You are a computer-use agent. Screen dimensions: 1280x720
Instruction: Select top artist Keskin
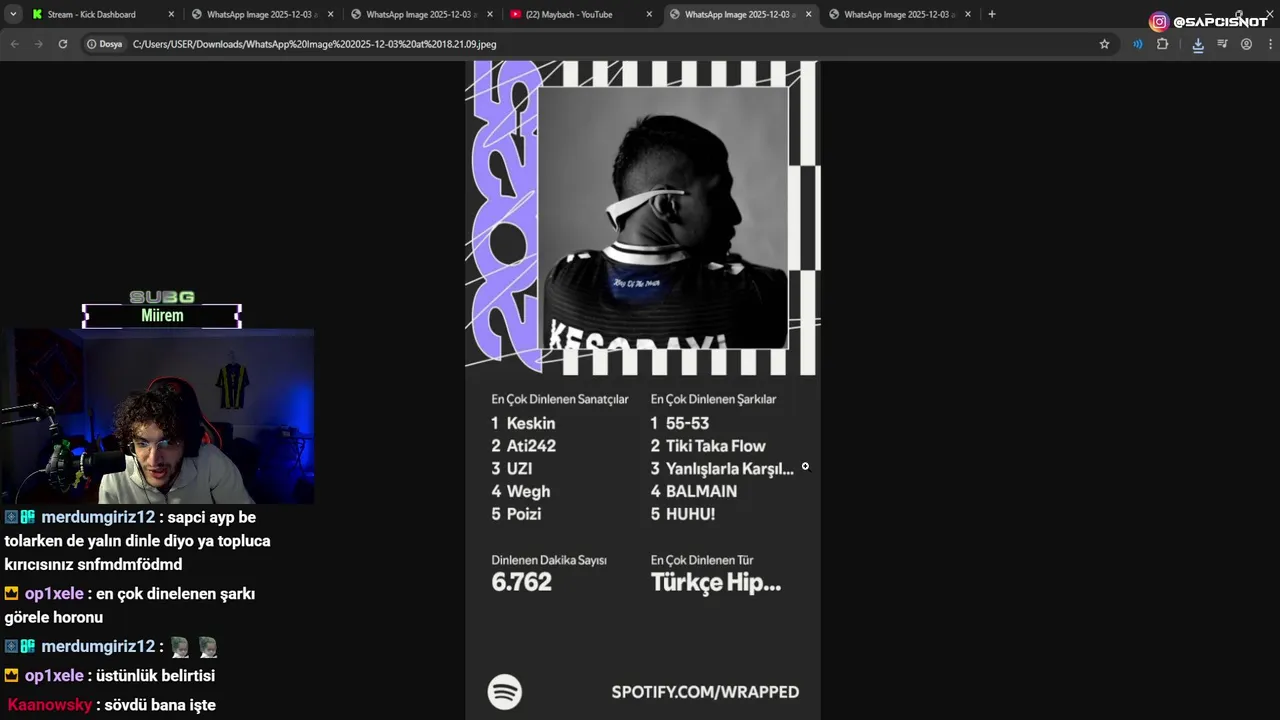(x=531, y=423)
